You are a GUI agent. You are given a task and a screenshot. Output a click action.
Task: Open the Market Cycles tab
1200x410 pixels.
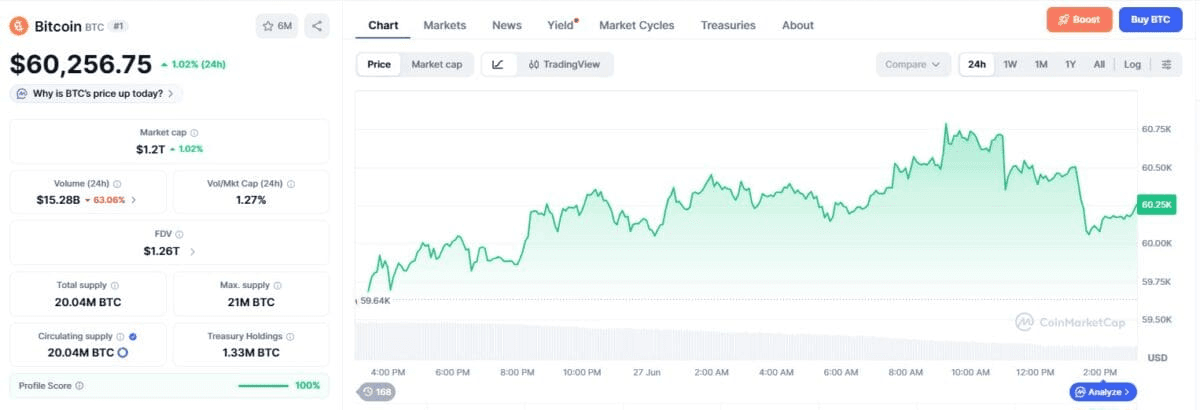pos(636,25)
